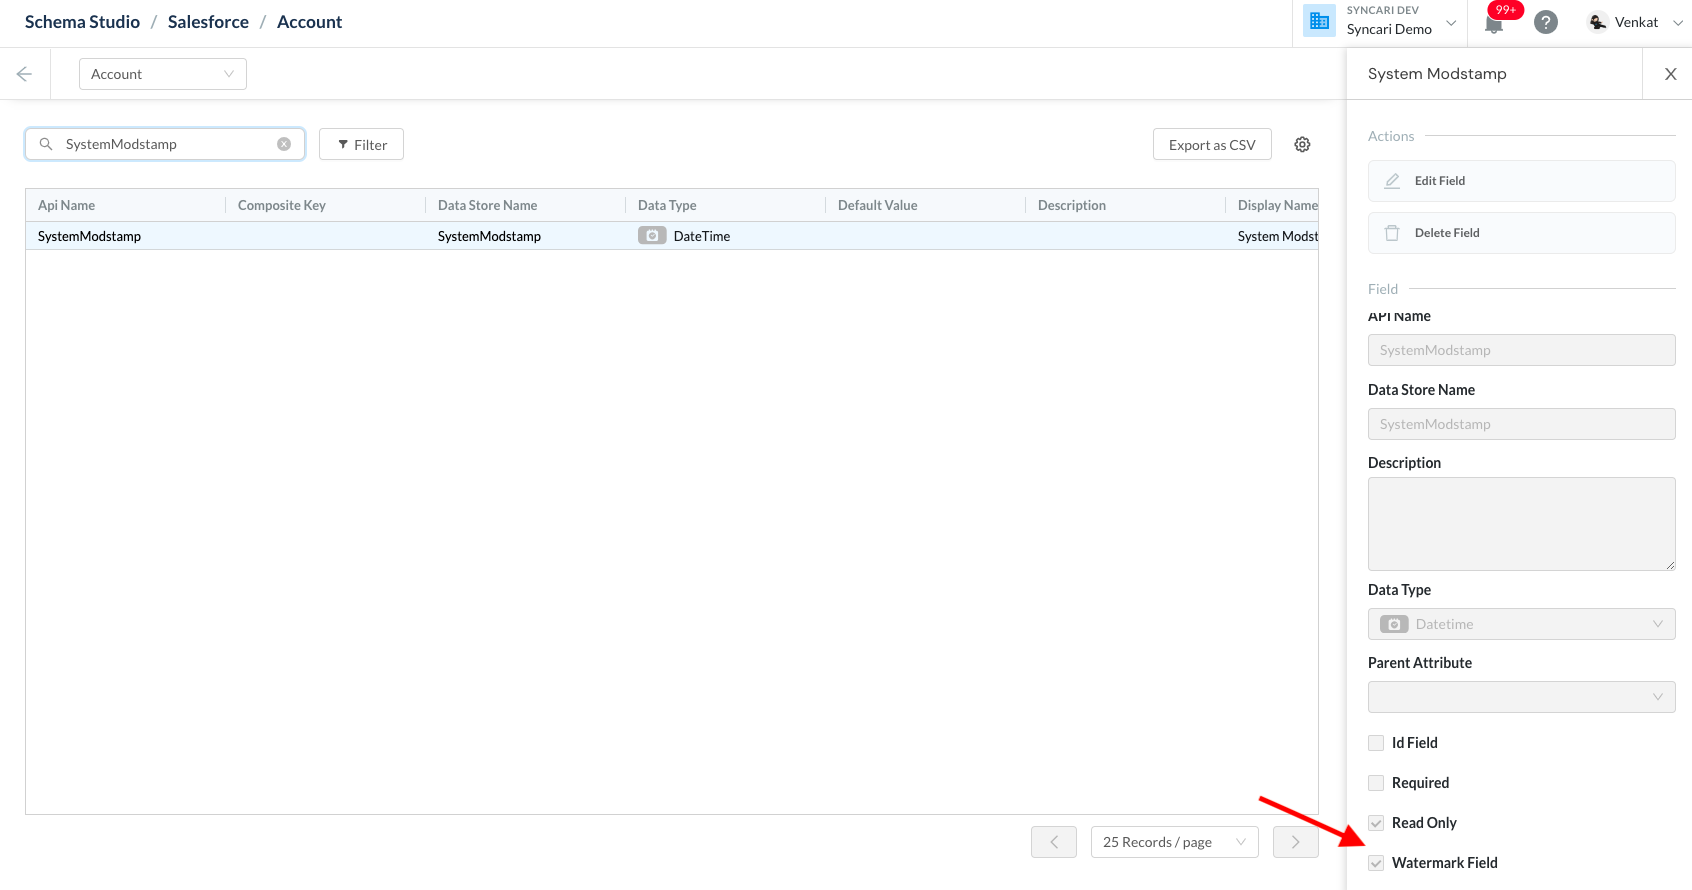This screenshot has width=1692, height=890.
Task: Toggle the Id Field checkbox
Action: (1376, 743)
